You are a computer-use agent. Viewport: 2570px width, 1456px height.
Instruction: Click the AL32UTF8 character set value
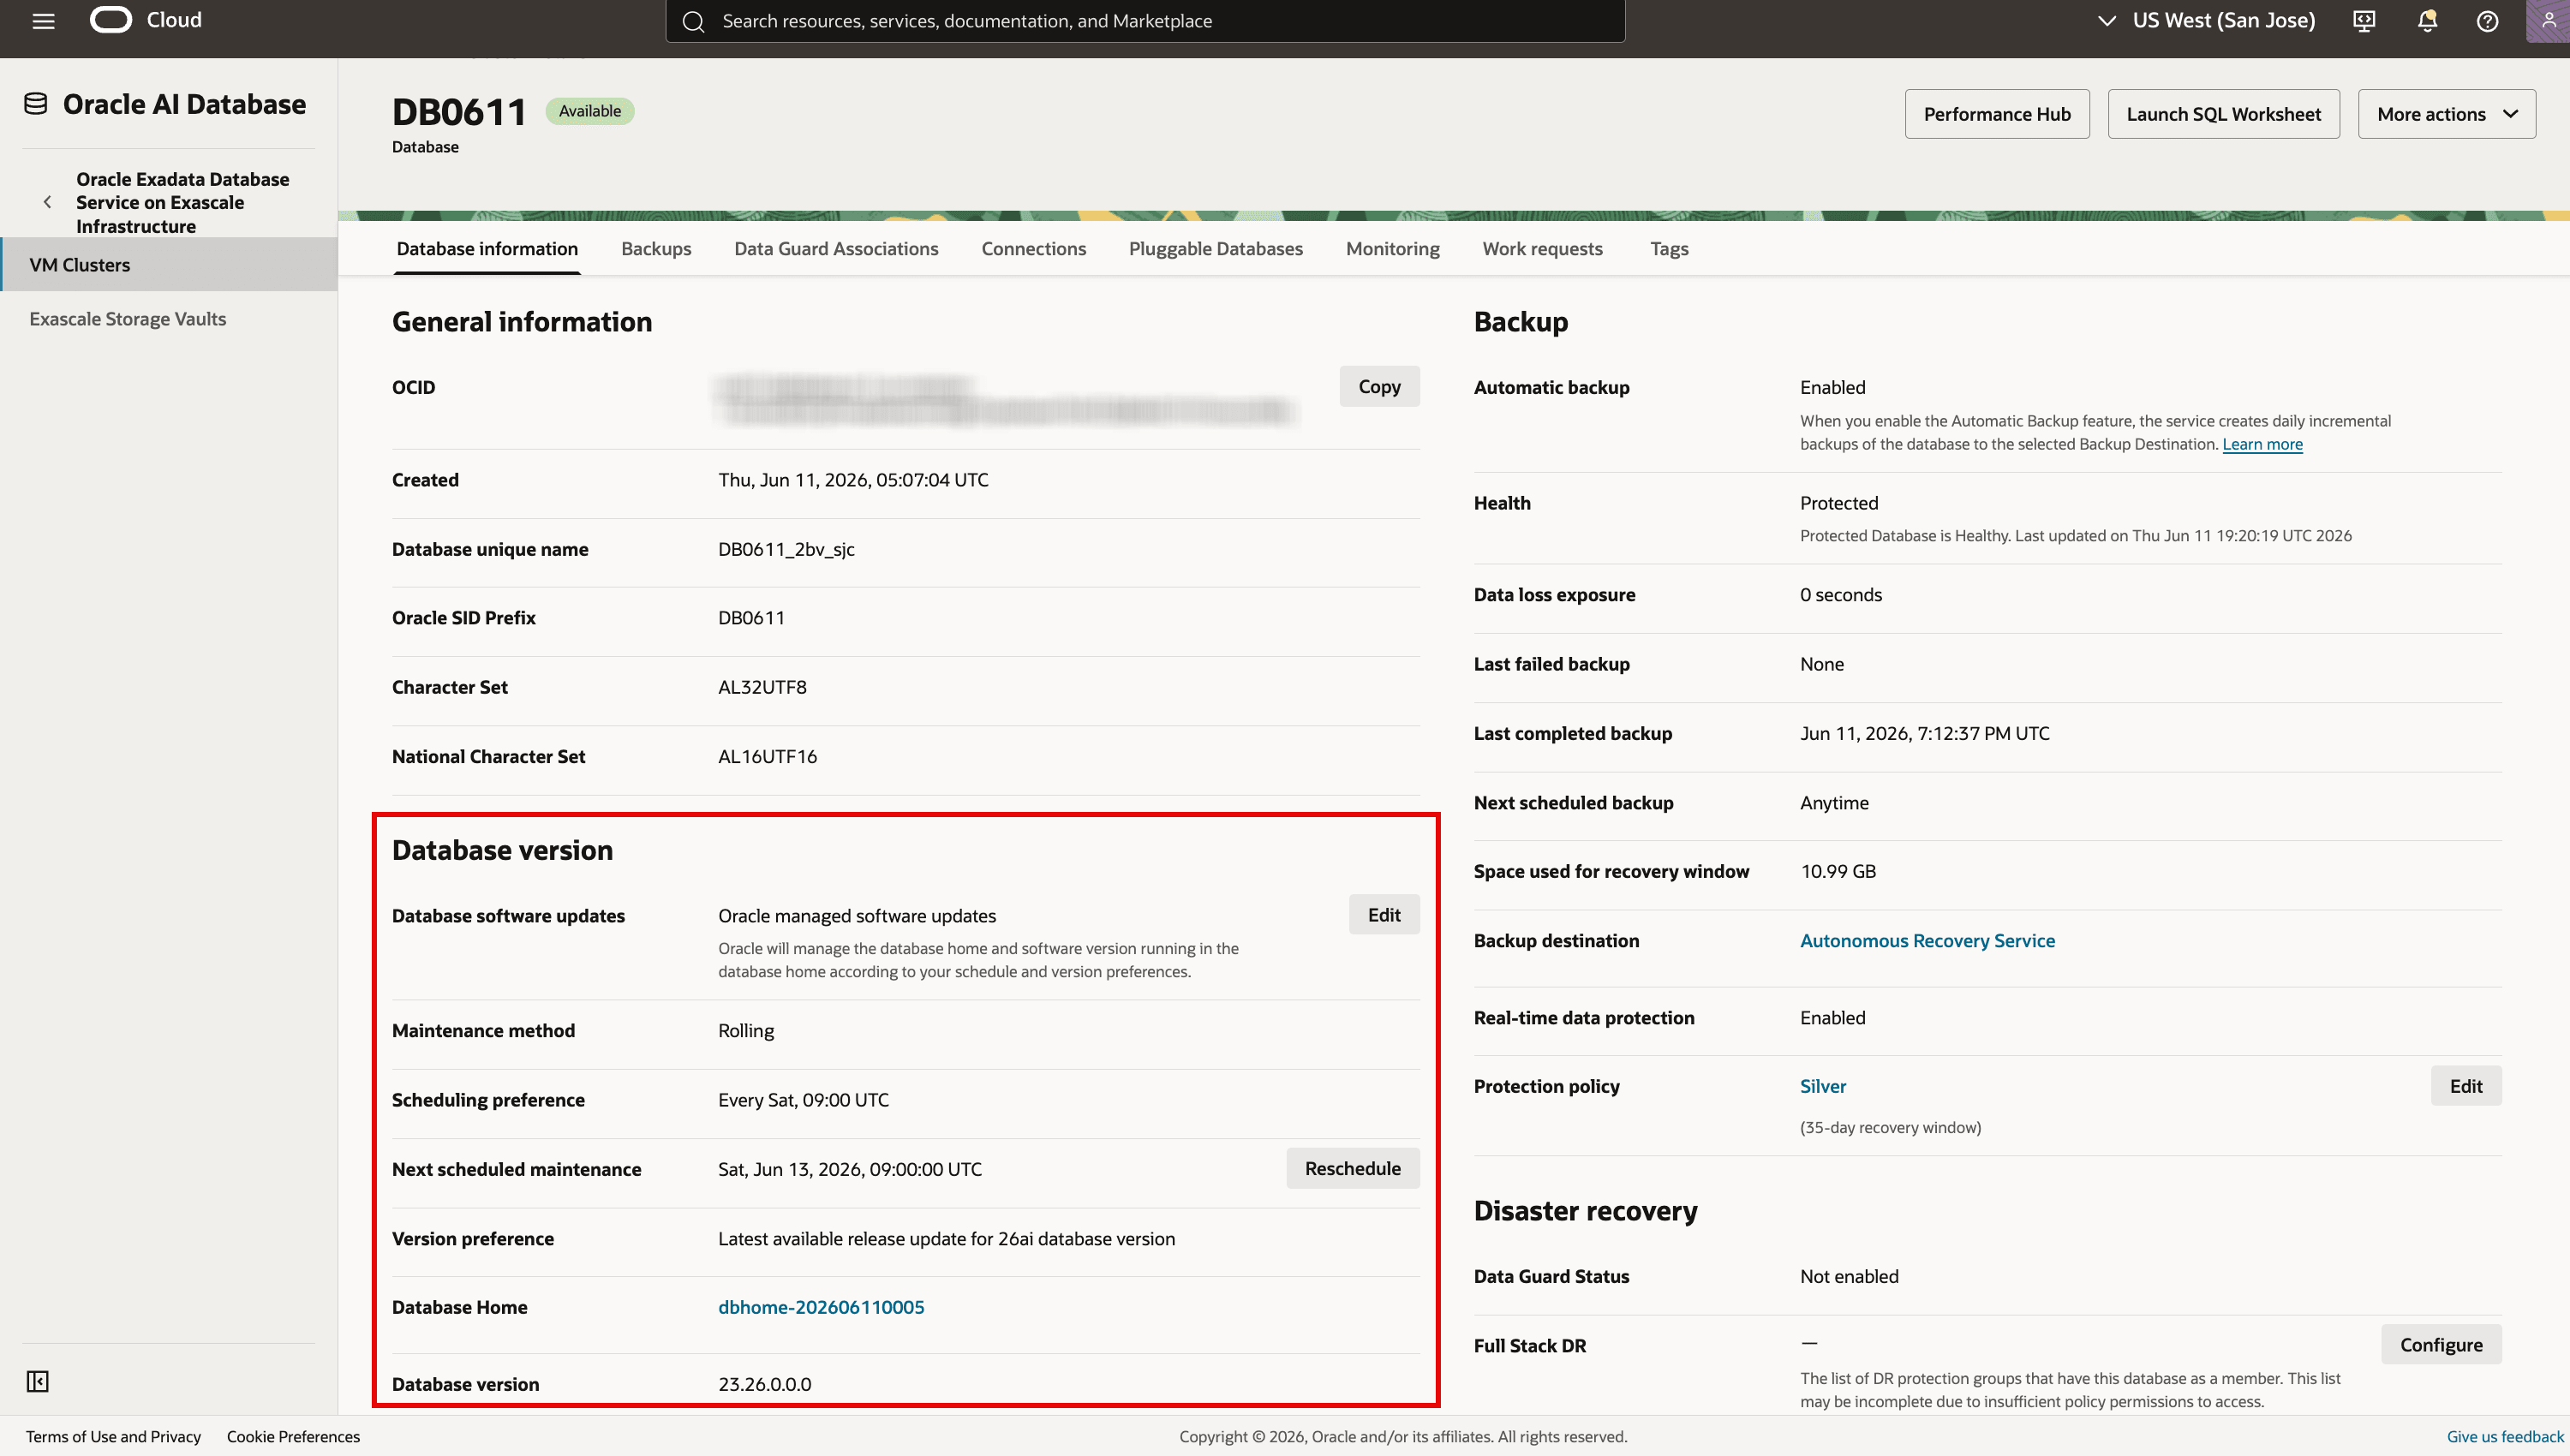(x=762, y=687)
